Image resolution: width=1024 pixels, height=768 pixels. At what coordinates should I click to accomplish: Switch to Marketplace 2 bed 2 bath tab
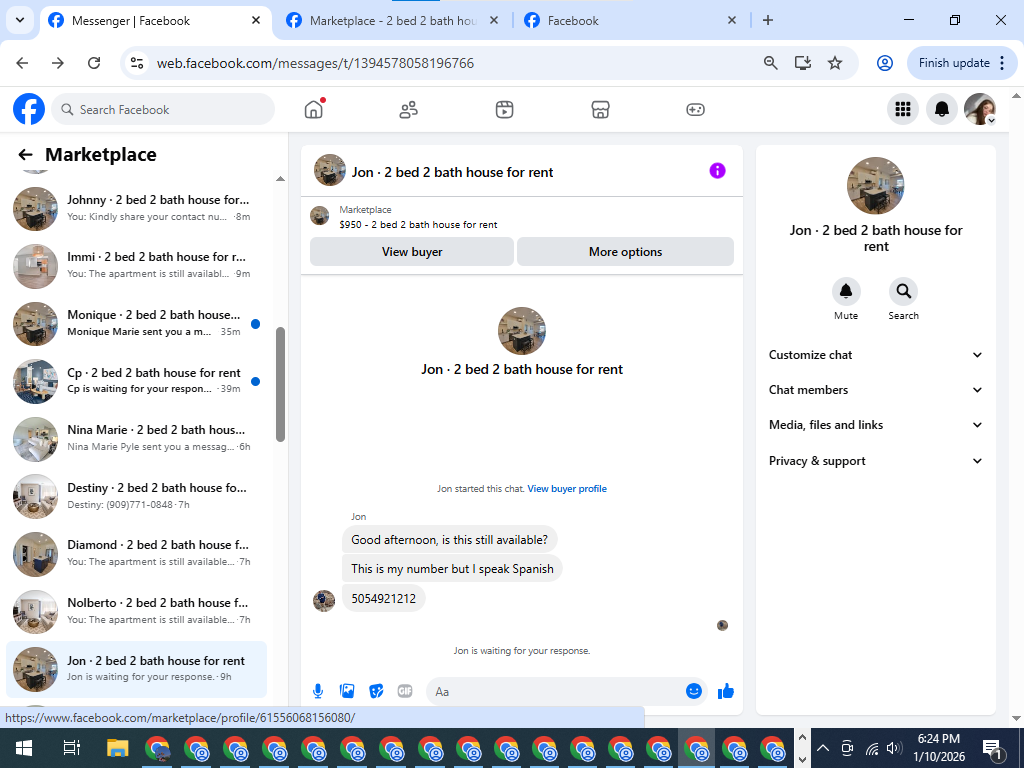tap(392, 21)
